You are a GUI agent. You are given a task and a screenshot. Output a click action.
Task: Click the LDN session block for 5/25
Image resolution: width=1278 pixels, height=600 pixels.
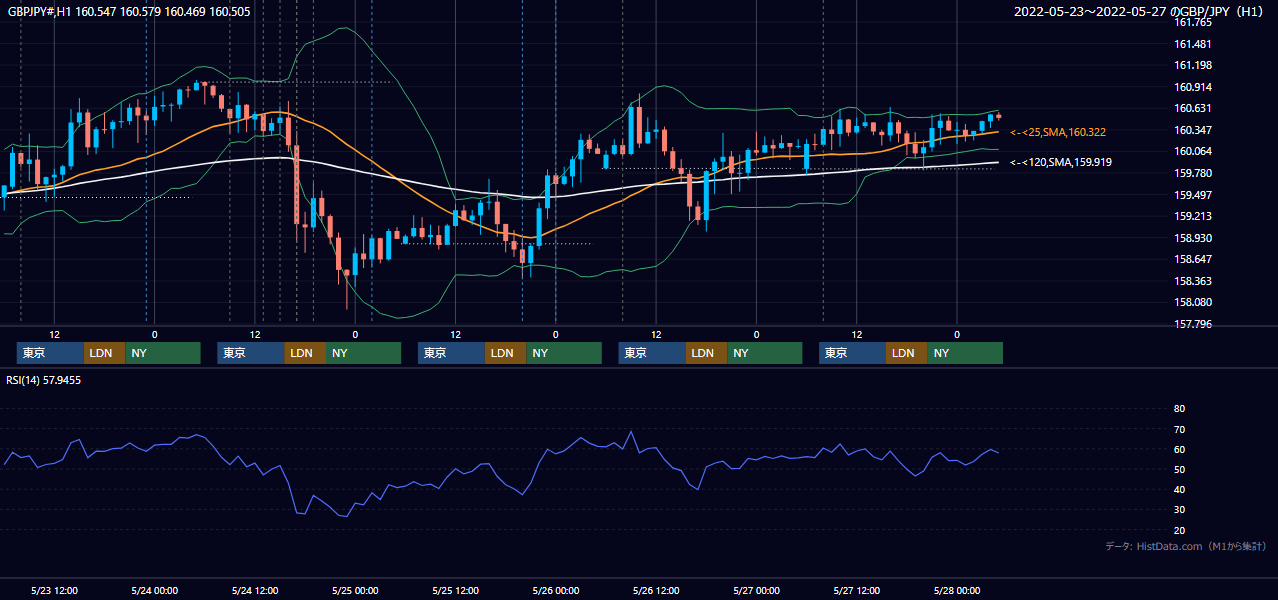505,353
